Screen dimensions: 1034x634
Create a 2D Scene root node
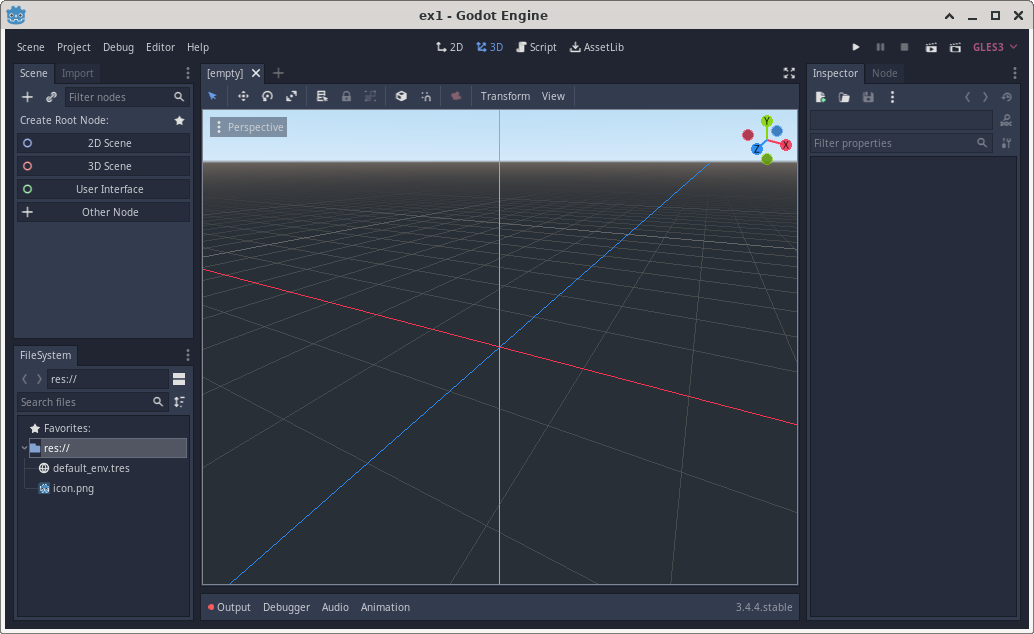[104, 143]
